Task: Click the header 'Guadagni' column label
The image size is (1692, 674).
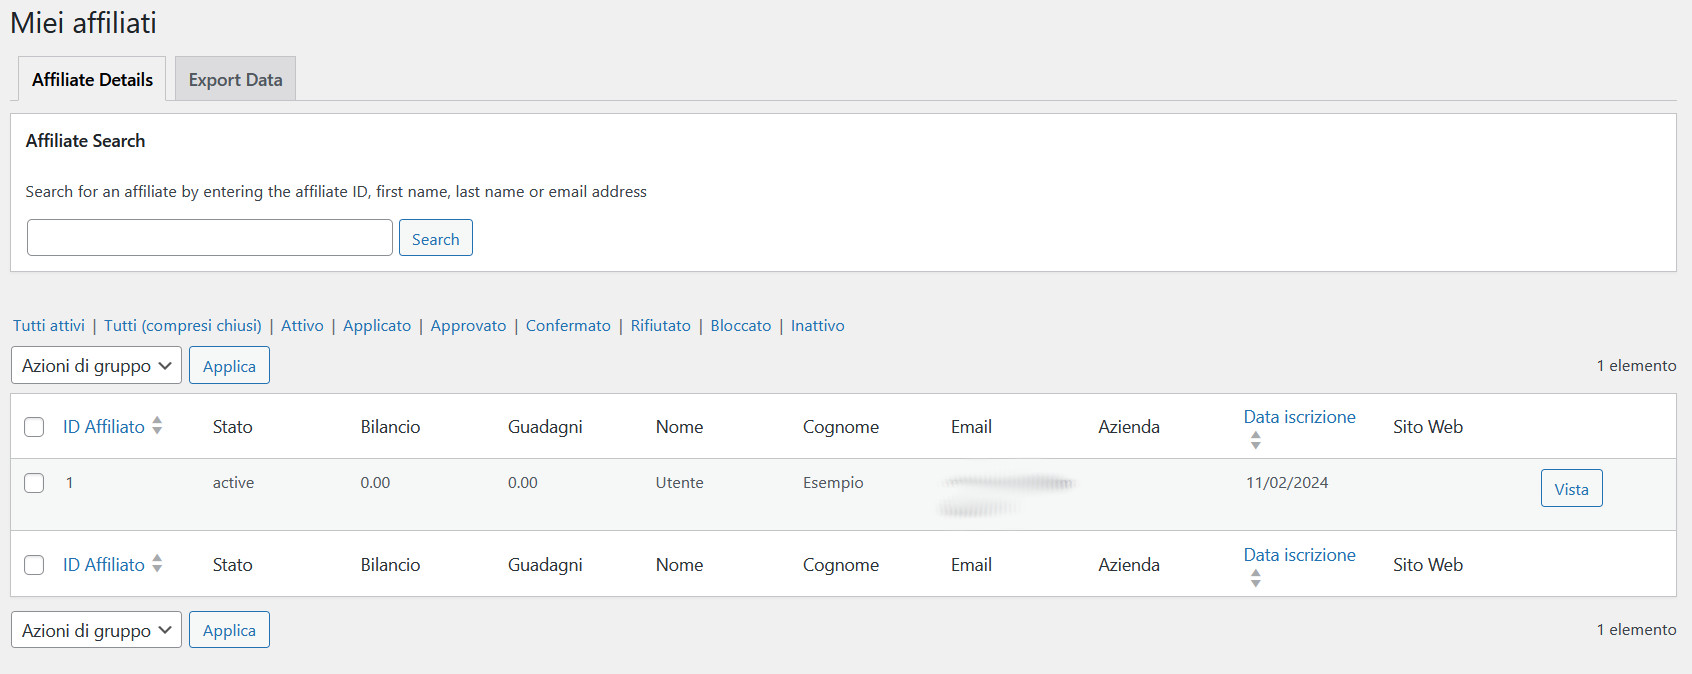Action: [x=545, y=427]
